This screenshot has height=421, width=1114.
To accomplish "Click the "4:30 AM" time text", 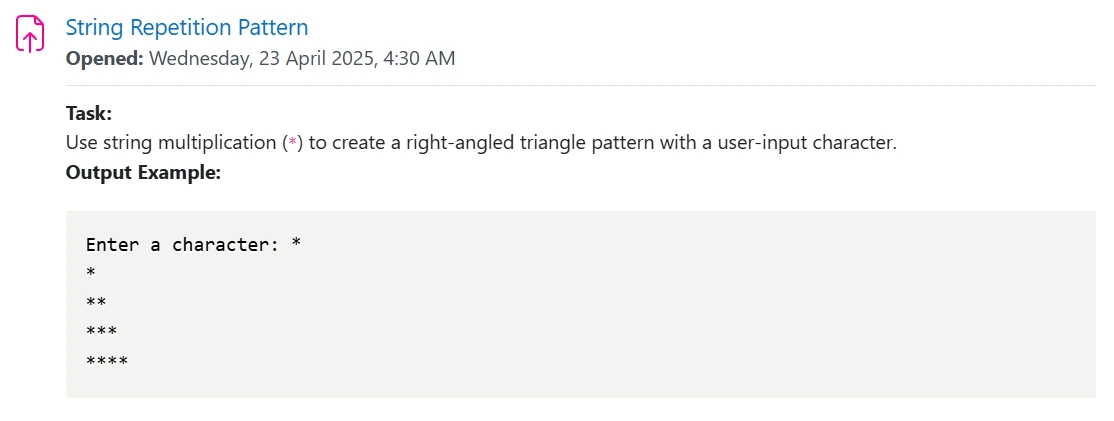I will 419,58.
